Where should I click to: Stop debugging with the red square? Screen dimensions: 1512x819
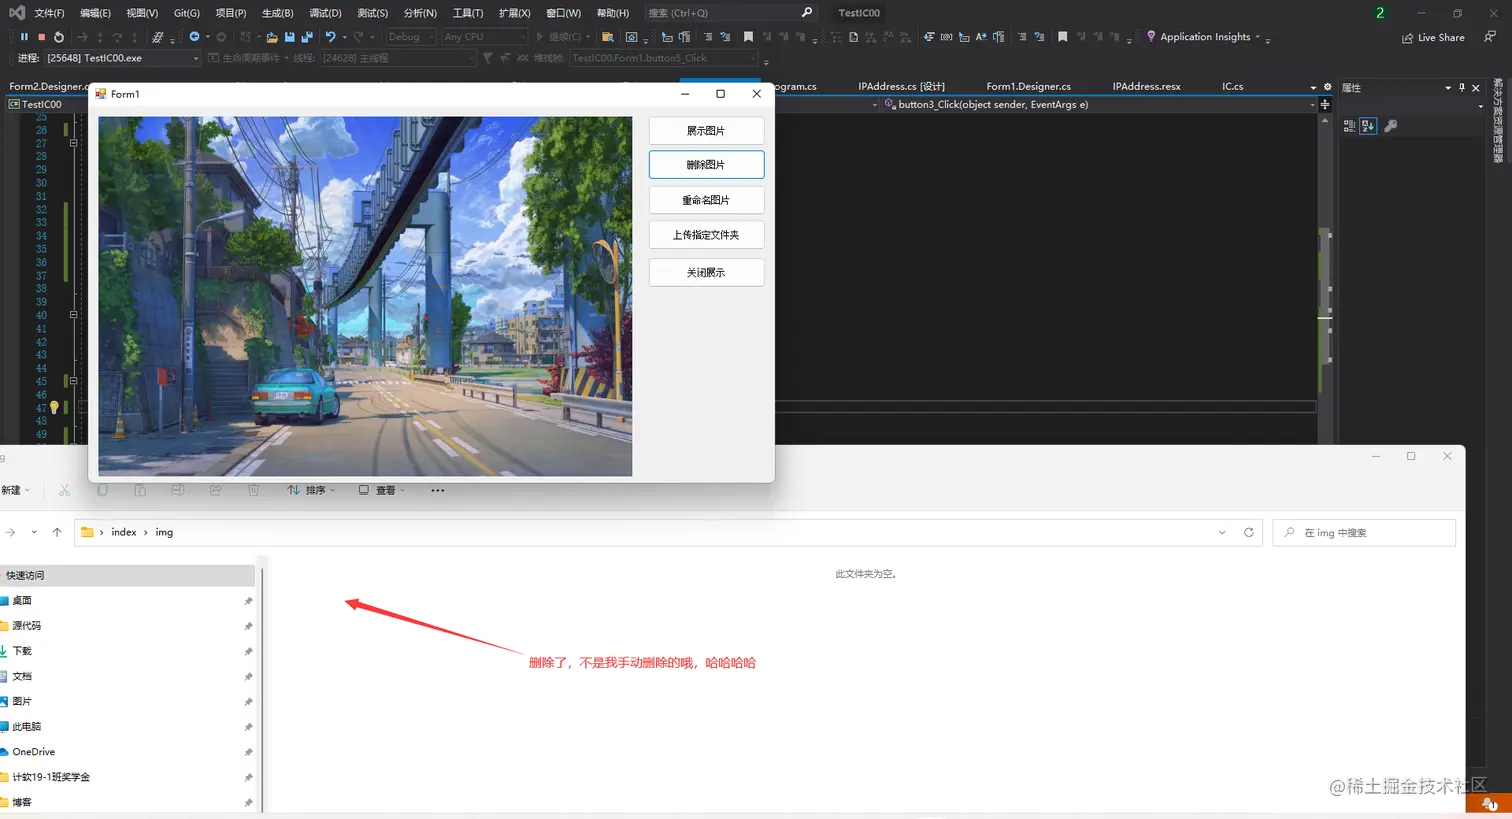[41, 37]
